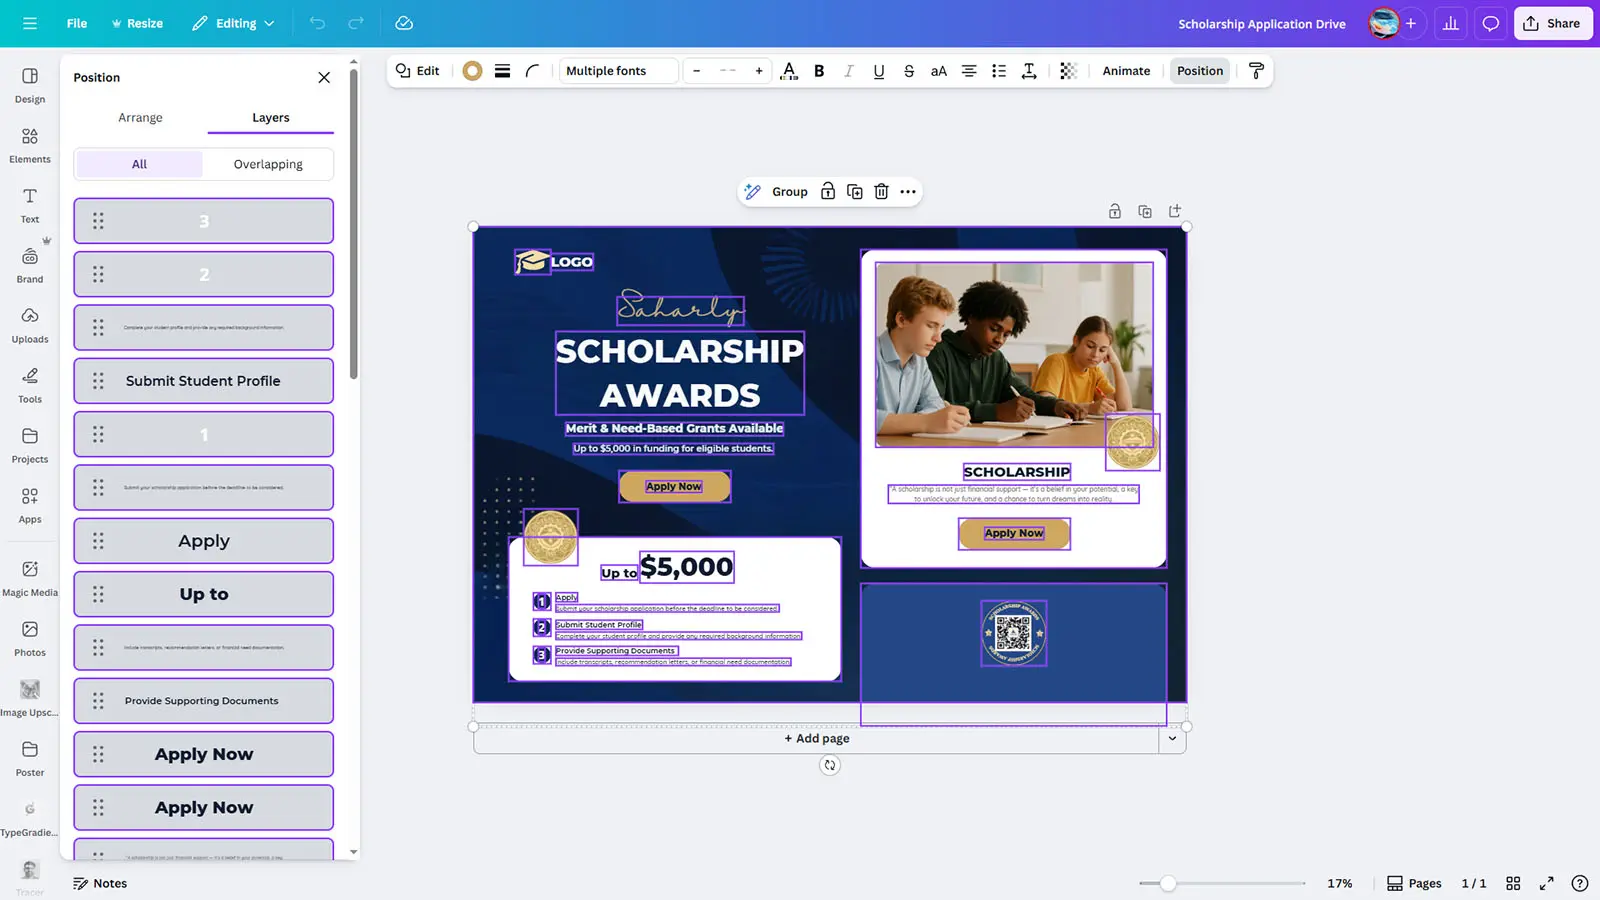The height and width of the screenshot is (900, 1600).
Task: Open the Multiple fonts dropdown
Action: click(618, 71)
